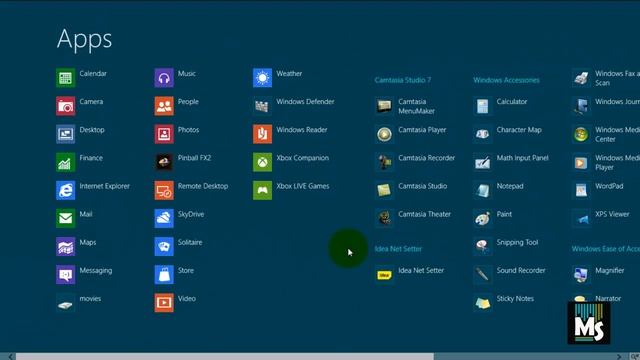The height and width of the screenshot is (360, 640).
Task: Open the Maps app icon
Action: [x=65, y=247]
